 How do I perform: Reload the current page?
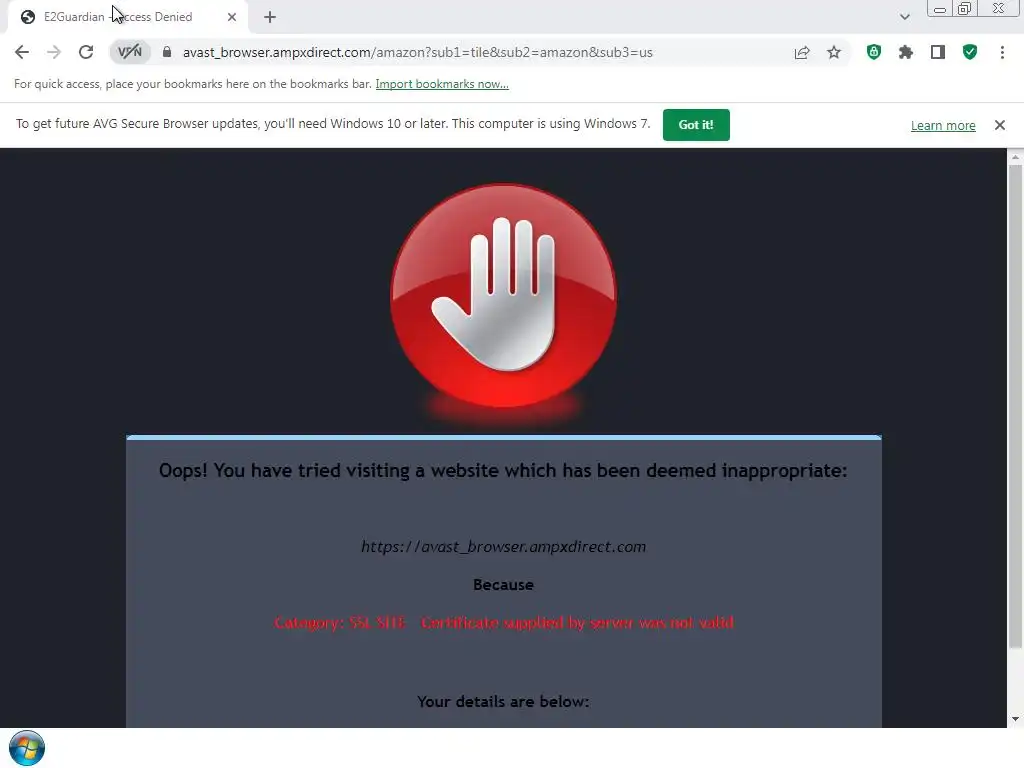click(86, 52)
